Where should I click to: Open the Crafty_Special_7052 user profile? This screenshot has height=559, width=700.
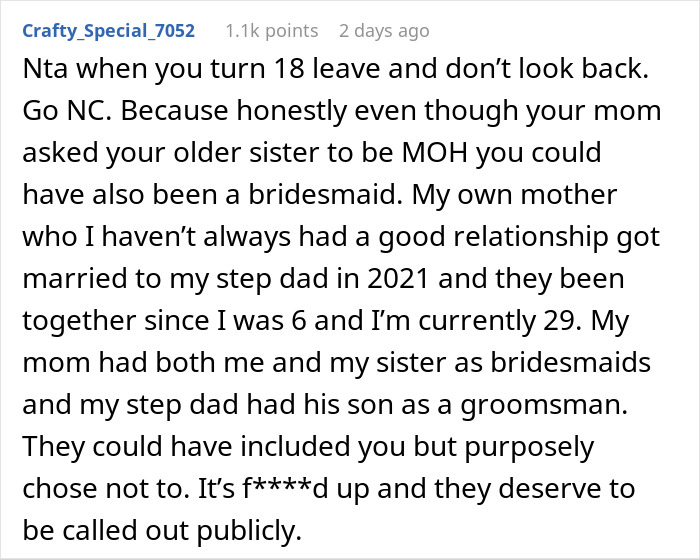[108, 30]
